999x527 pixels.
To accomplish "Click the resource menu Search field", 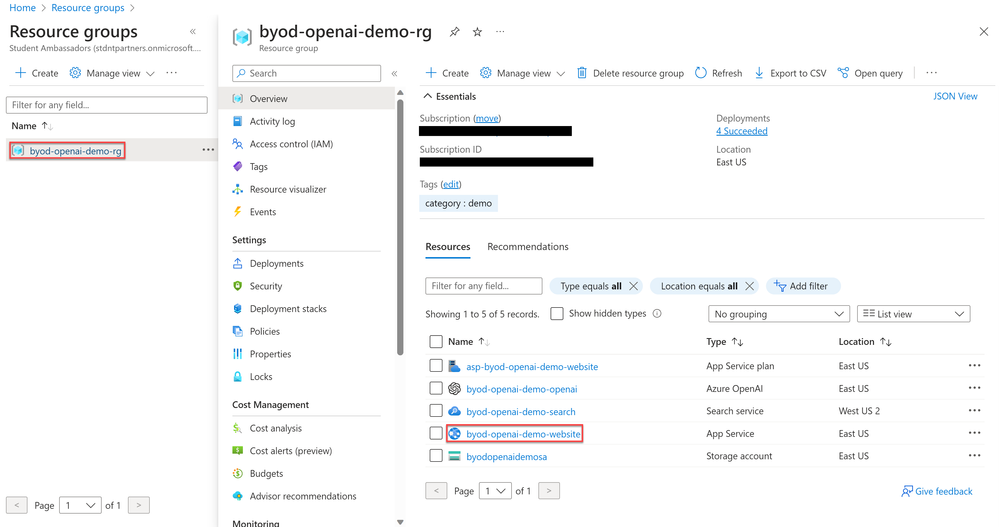I will tap(306, 73).
